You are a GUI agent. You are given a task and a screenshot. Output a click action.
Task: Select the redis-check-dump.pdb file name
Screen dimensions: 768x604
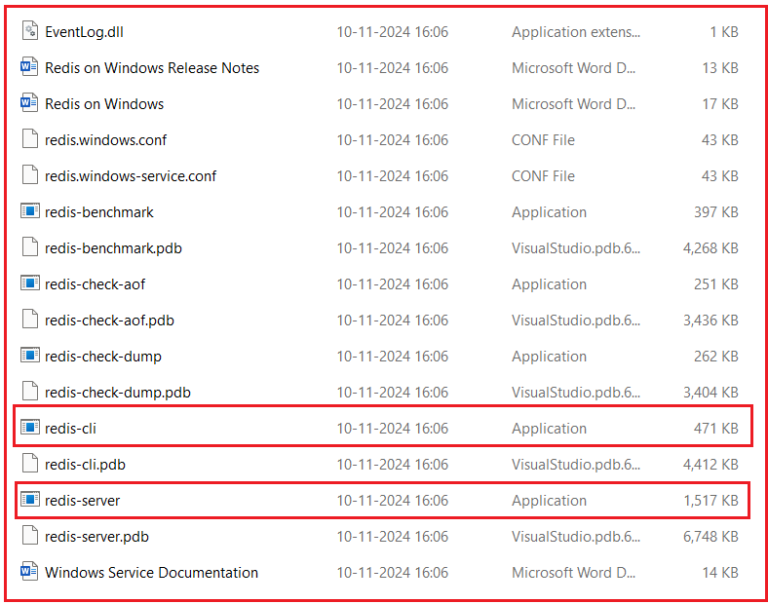pyautogui.click(x=117, y=392)
